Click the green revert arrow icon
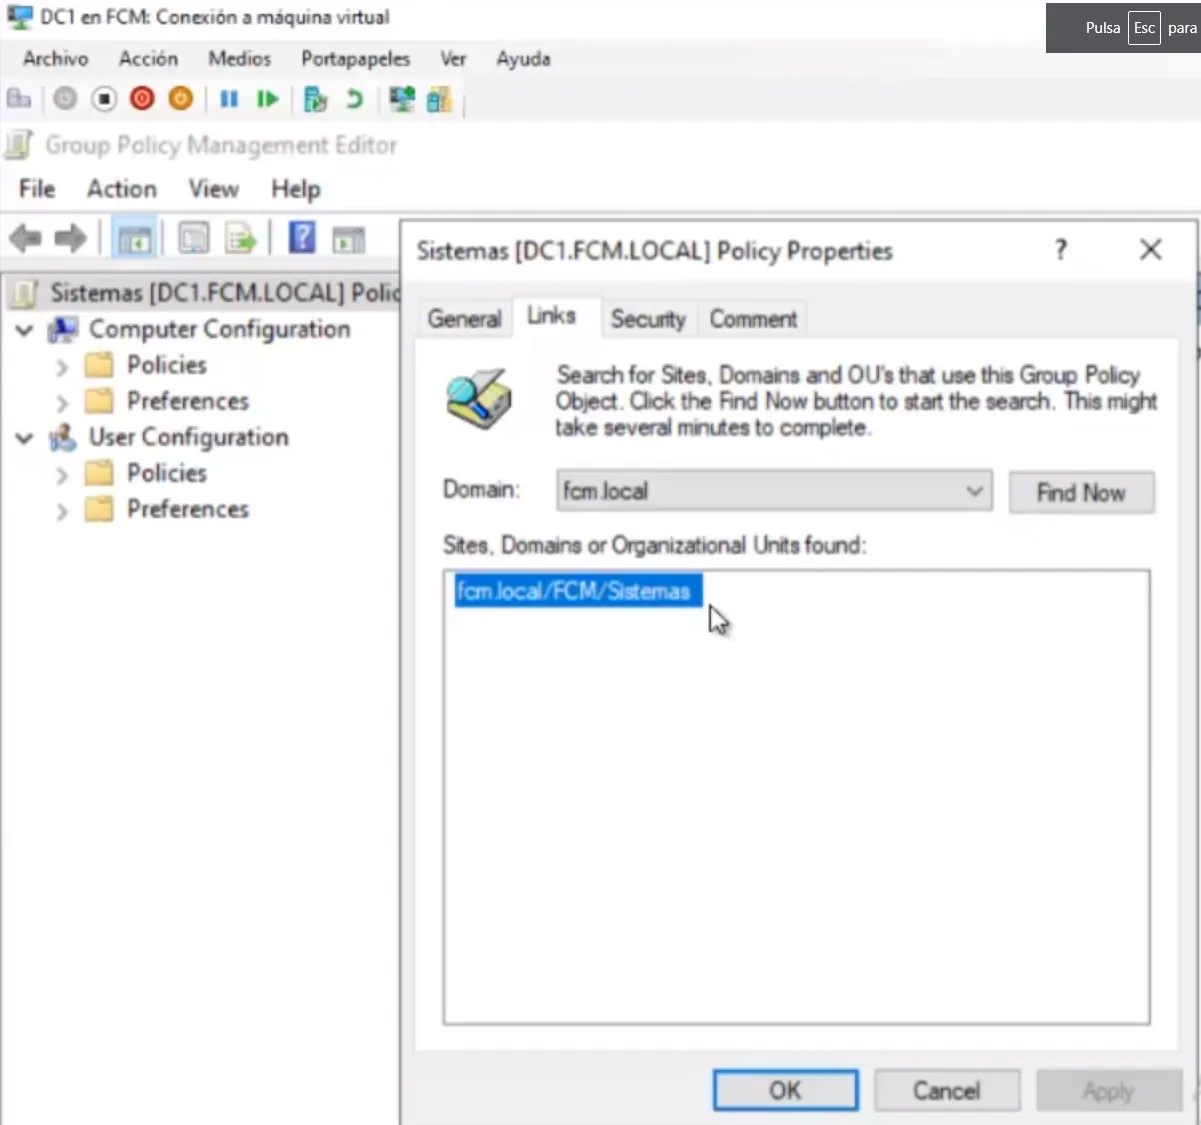The height and width of the screenshot is (1125, 1201). pos(354,99)
